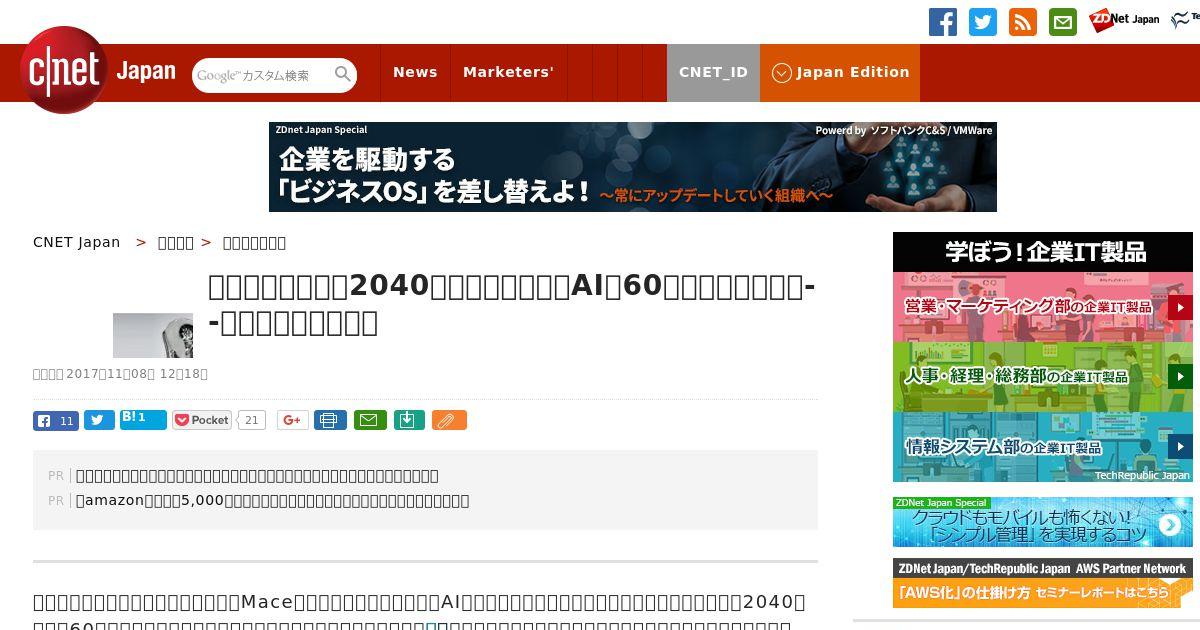
Task: Tweet the article via Twitter share button
Action: [99, 420]
